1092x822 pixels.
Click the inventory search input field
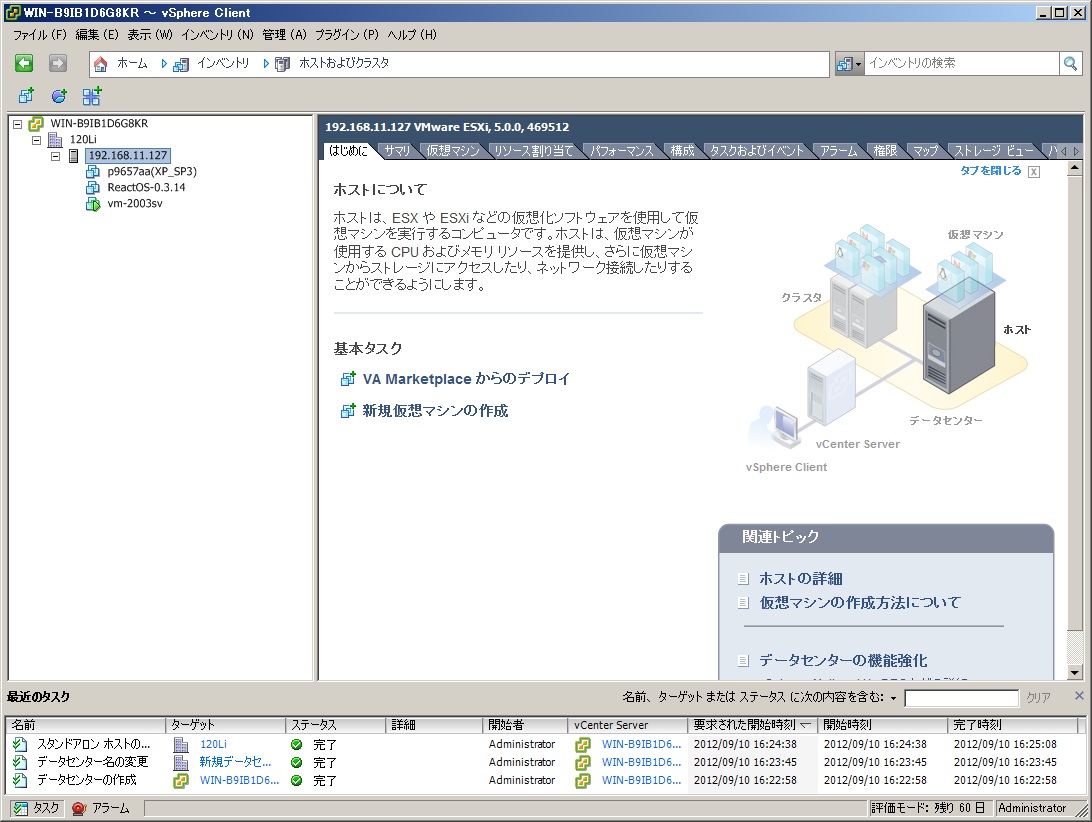(962, 63)
